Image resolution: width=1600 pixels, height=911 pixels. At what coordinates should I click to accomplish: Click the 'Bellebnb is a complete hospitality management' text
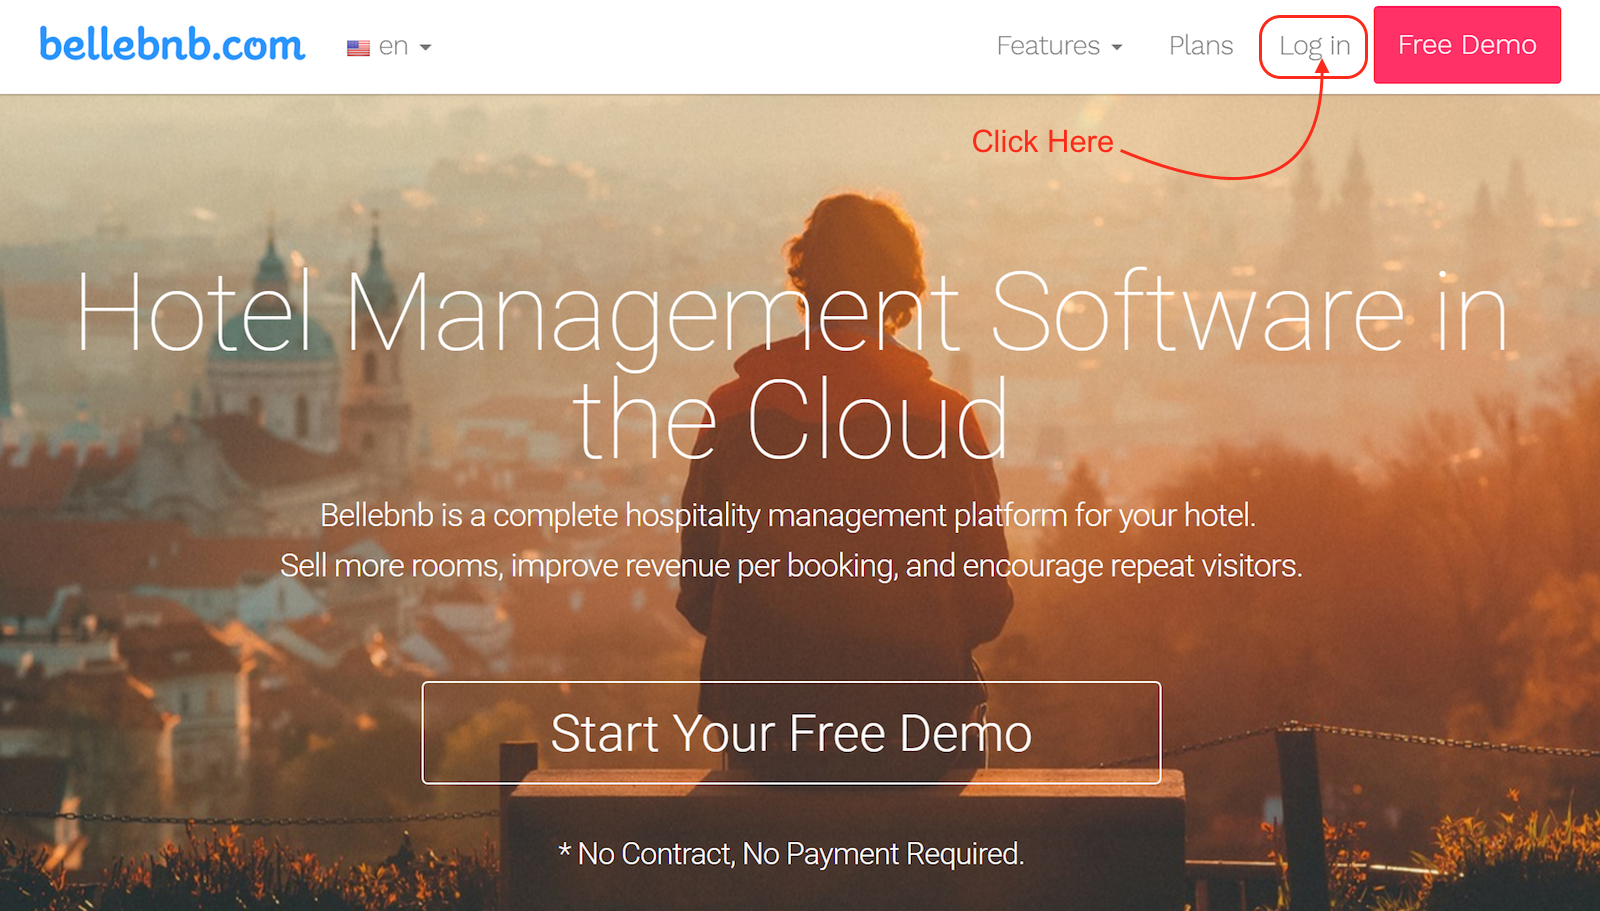click(x=788, y=515)
